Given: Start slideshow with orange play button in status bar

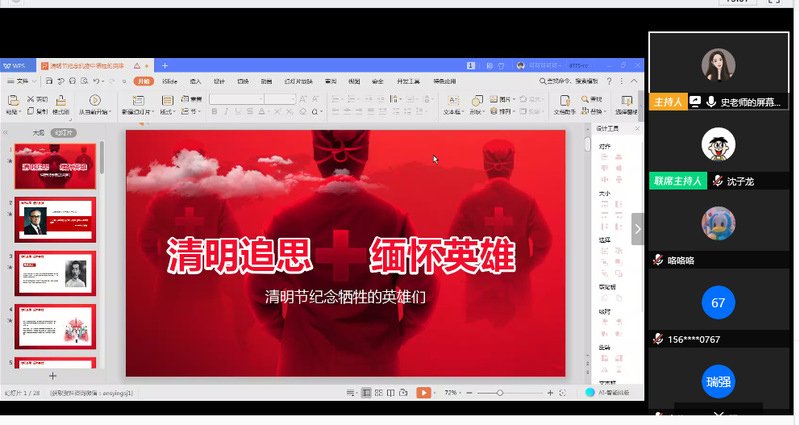Looking at the screenshot, I should [x=424, y=393].
